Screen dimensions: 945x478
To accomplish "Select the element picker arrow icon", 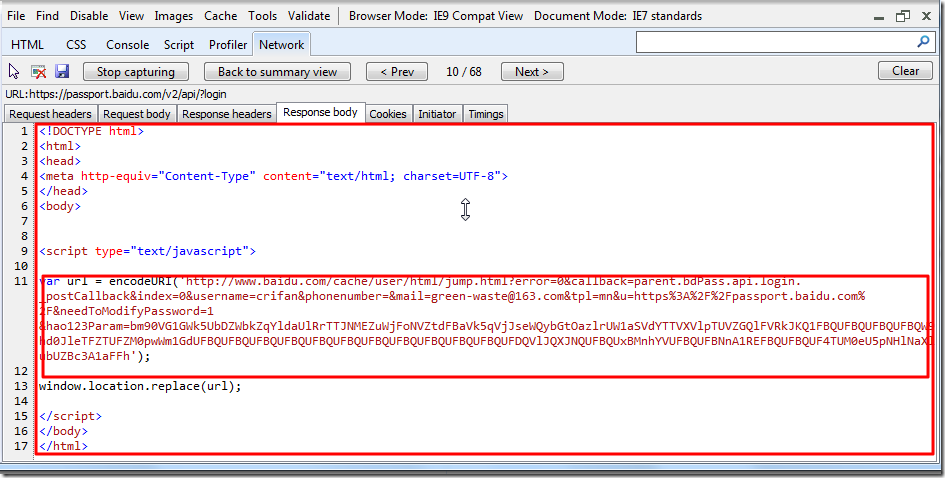I will click(14, 72).
